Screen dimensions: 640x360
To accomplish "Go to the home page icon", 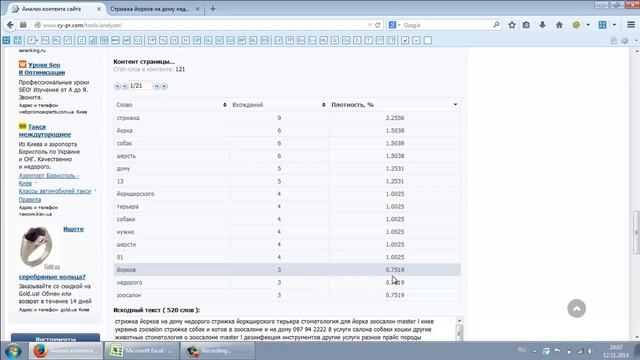I will click(559, 25).
